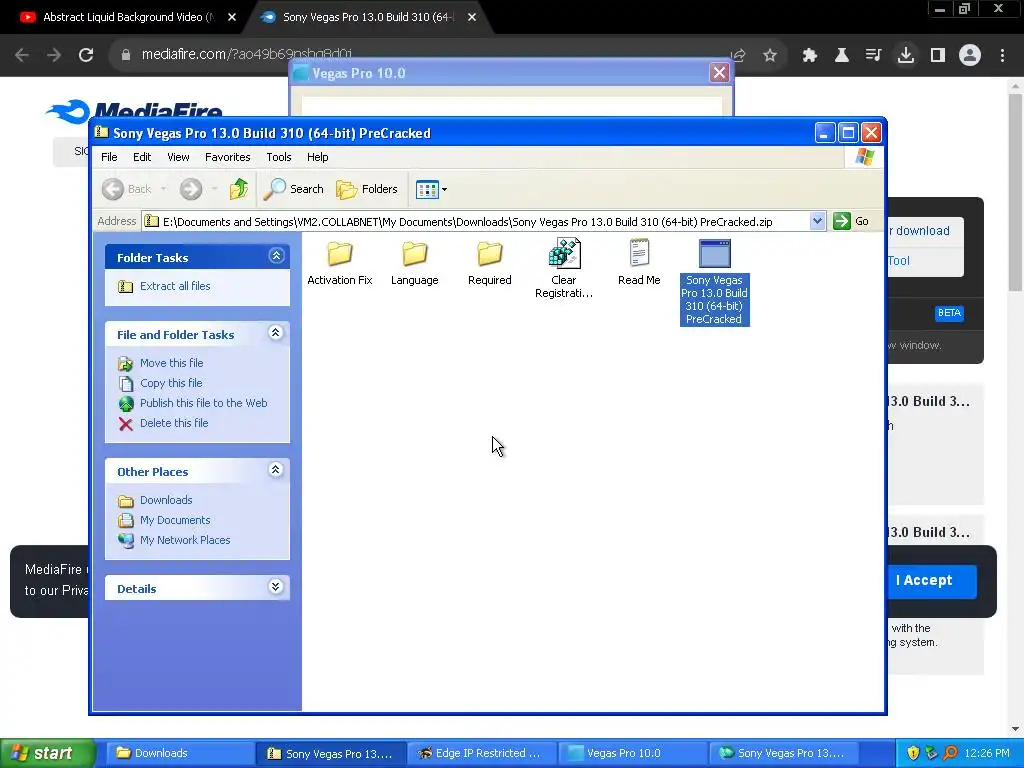Open the media control icon in Chrome toolbar

coord(874,56)
